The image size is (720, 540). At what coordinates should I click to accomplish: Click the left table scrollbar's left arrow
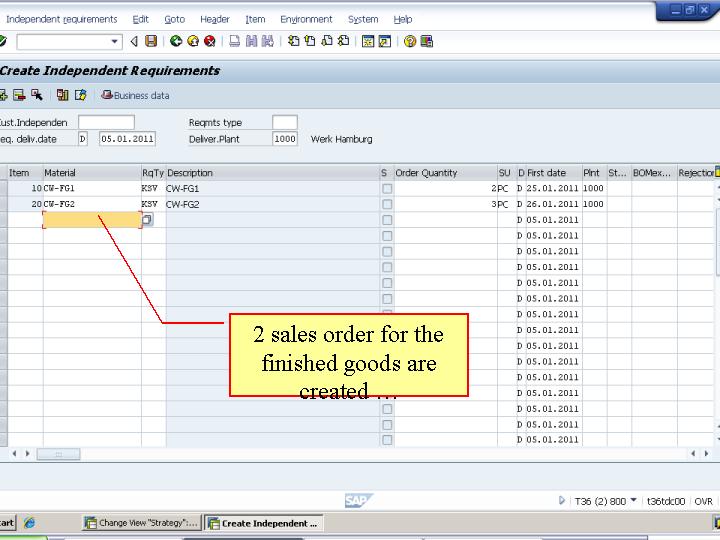click(14, 454)
